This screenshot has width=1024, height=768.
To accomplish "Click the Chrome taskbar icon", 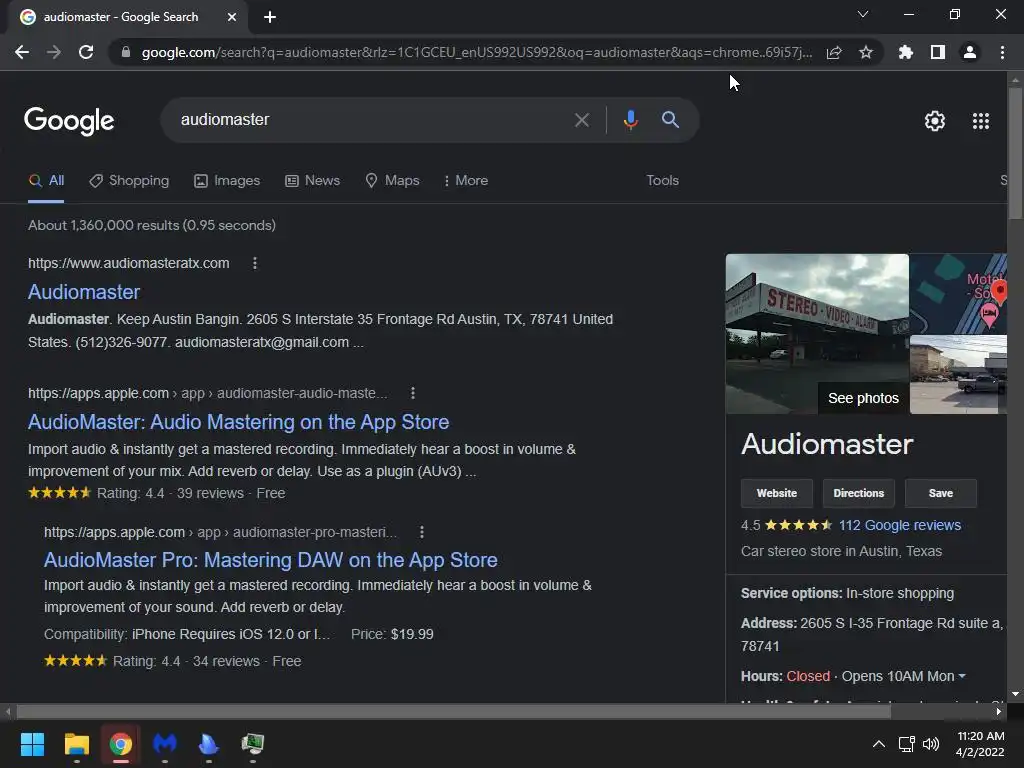I will 120,744.
